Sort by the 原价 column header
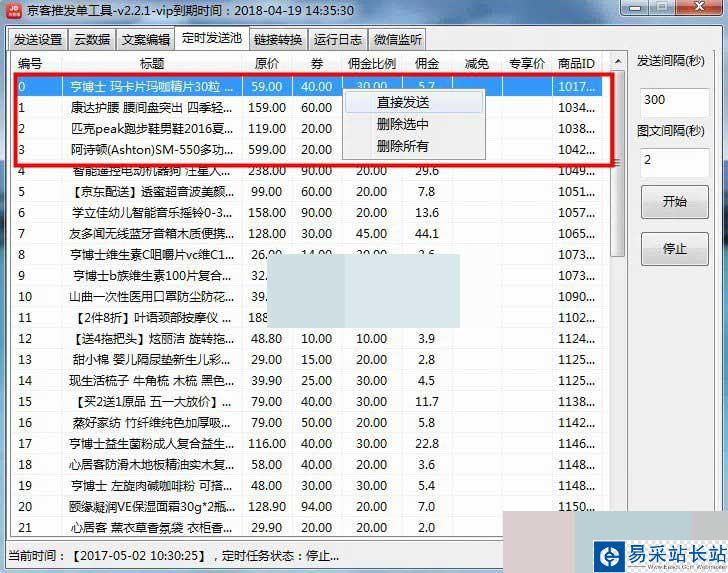This screenshot has height=573, width=728. click(x=267, y=64)
